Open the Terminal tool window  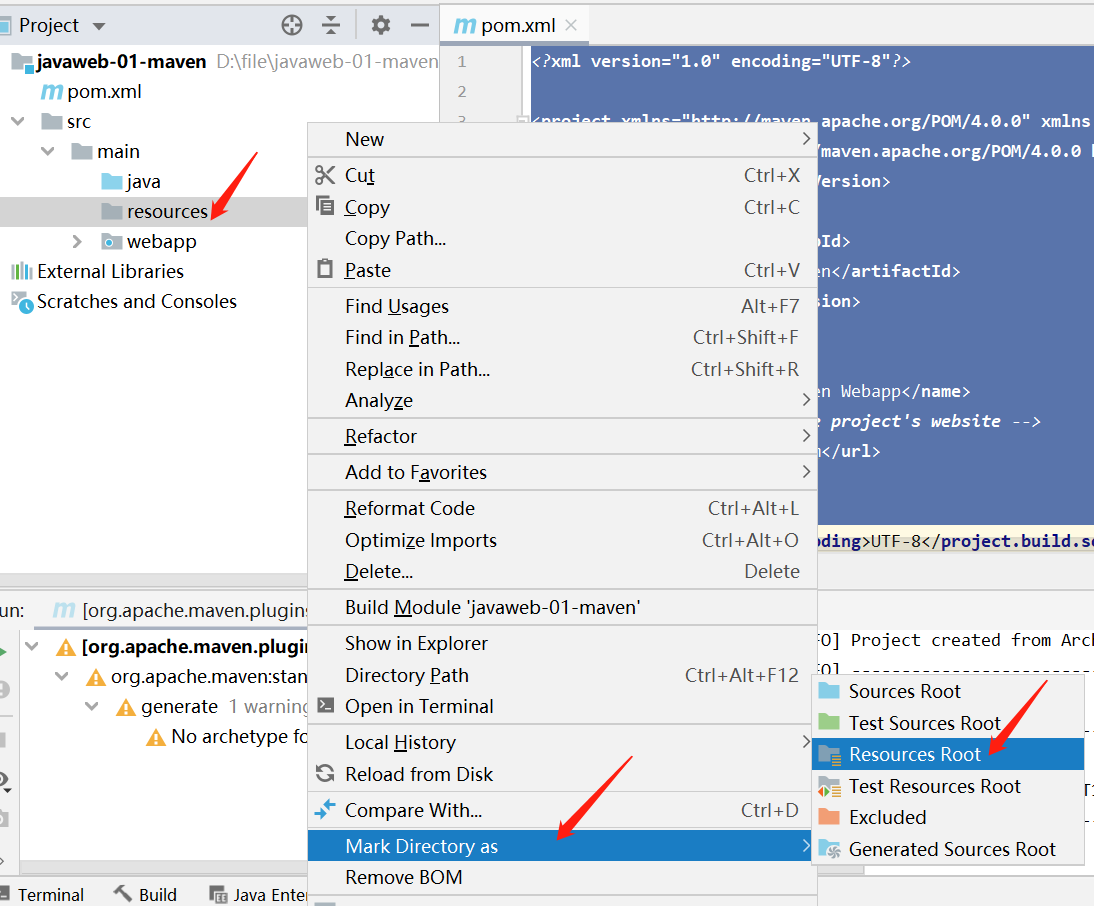(42, 895)
